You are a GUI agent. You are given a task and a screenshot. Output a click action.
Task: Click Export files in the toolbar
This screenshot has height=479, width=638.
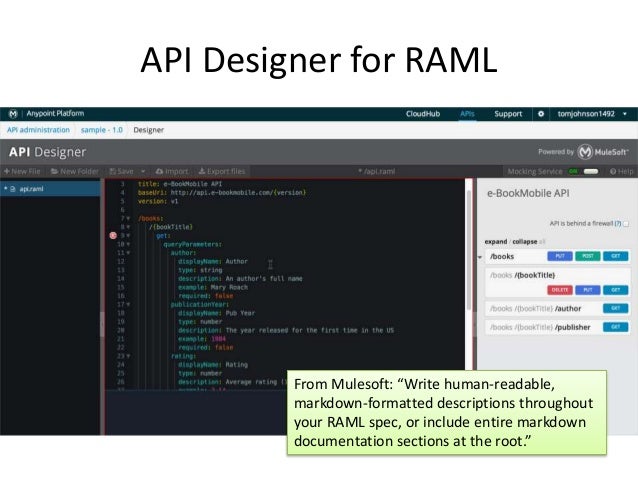222,171
